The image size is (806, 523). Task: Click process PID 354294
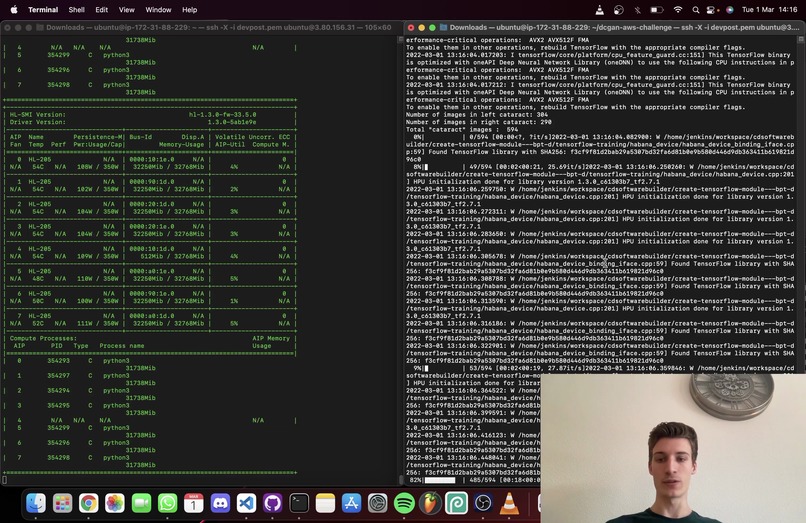pos(58,391)
